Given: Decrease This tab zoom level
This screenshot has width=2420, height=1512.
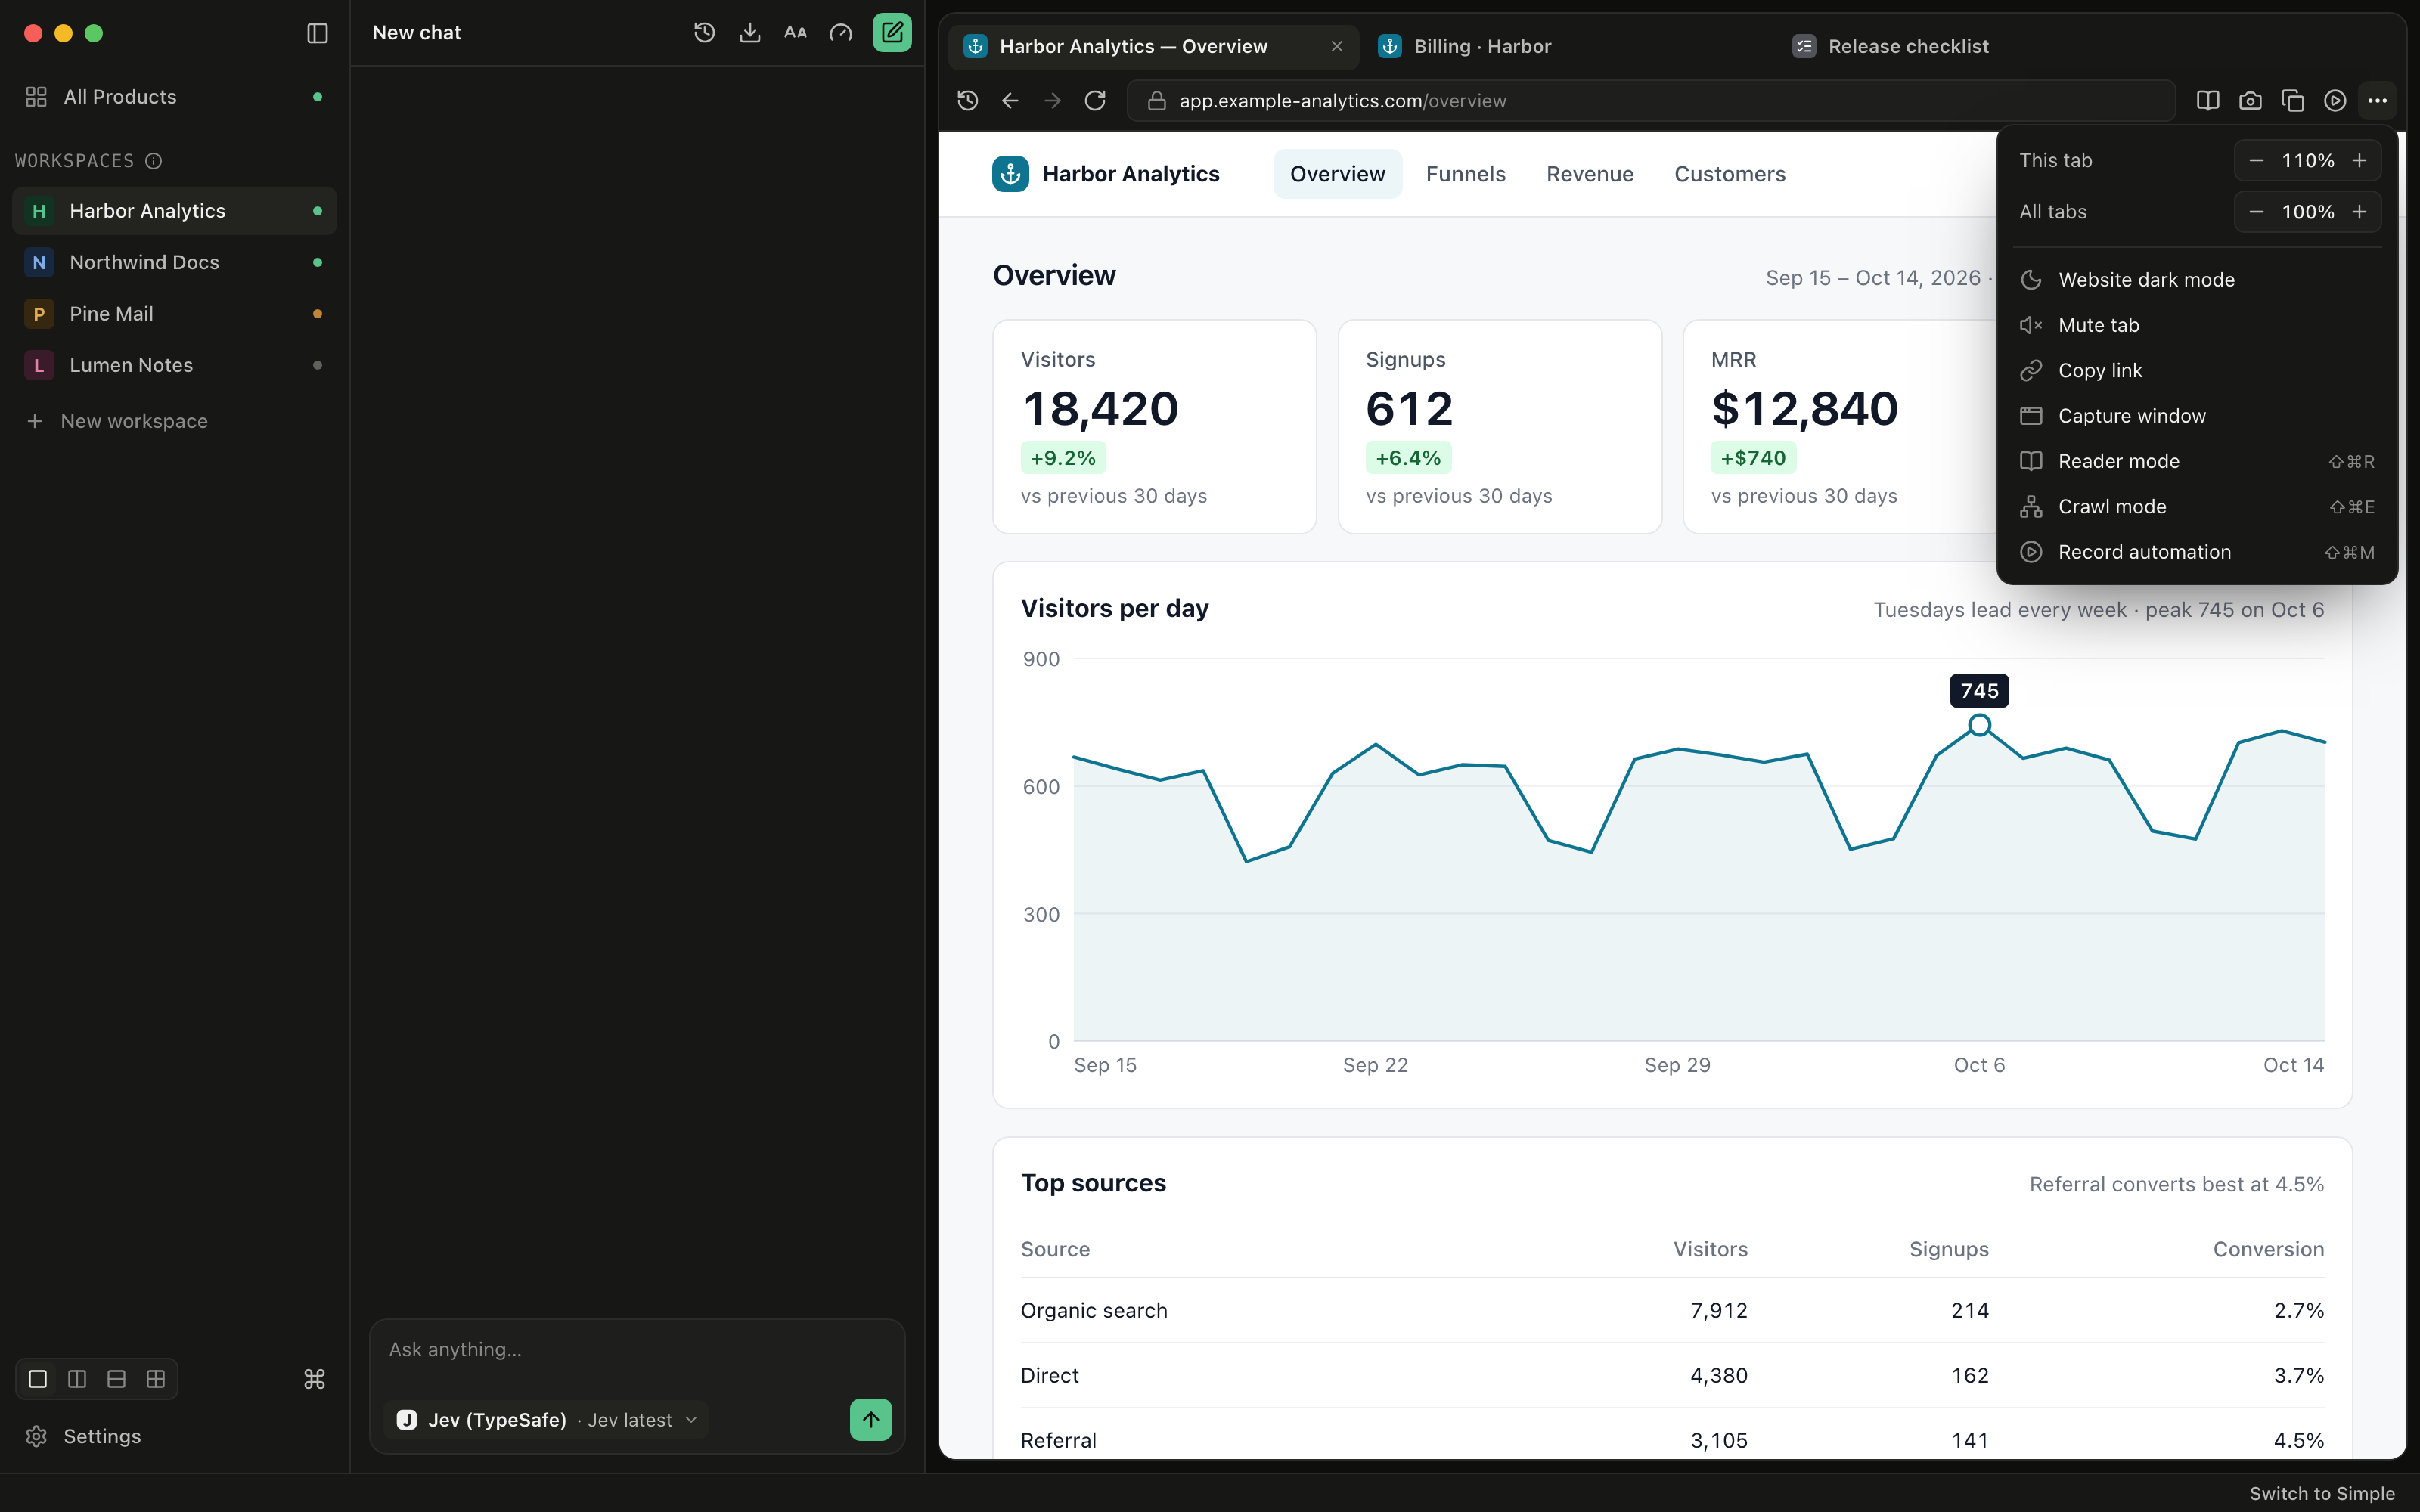Looking at the screenshot, I should pyautogui.click(x=2256, y=161).
